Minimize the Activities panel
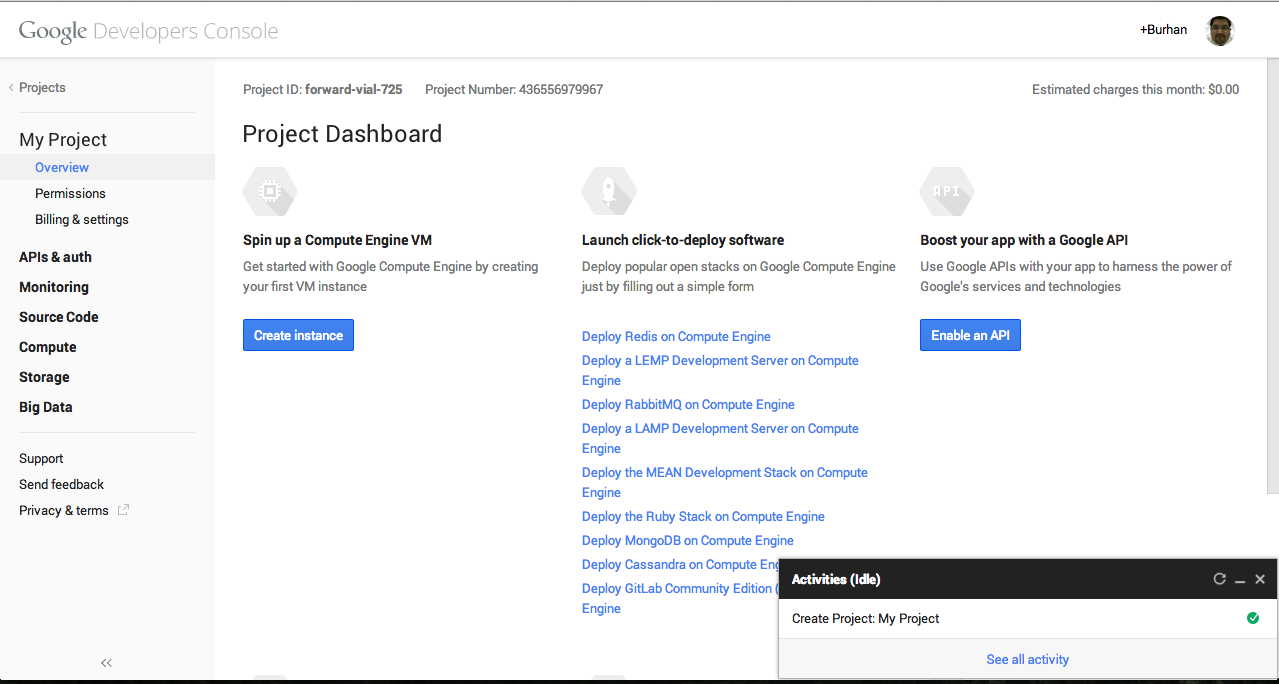The image size is (1279, 684). (1240, 580)
